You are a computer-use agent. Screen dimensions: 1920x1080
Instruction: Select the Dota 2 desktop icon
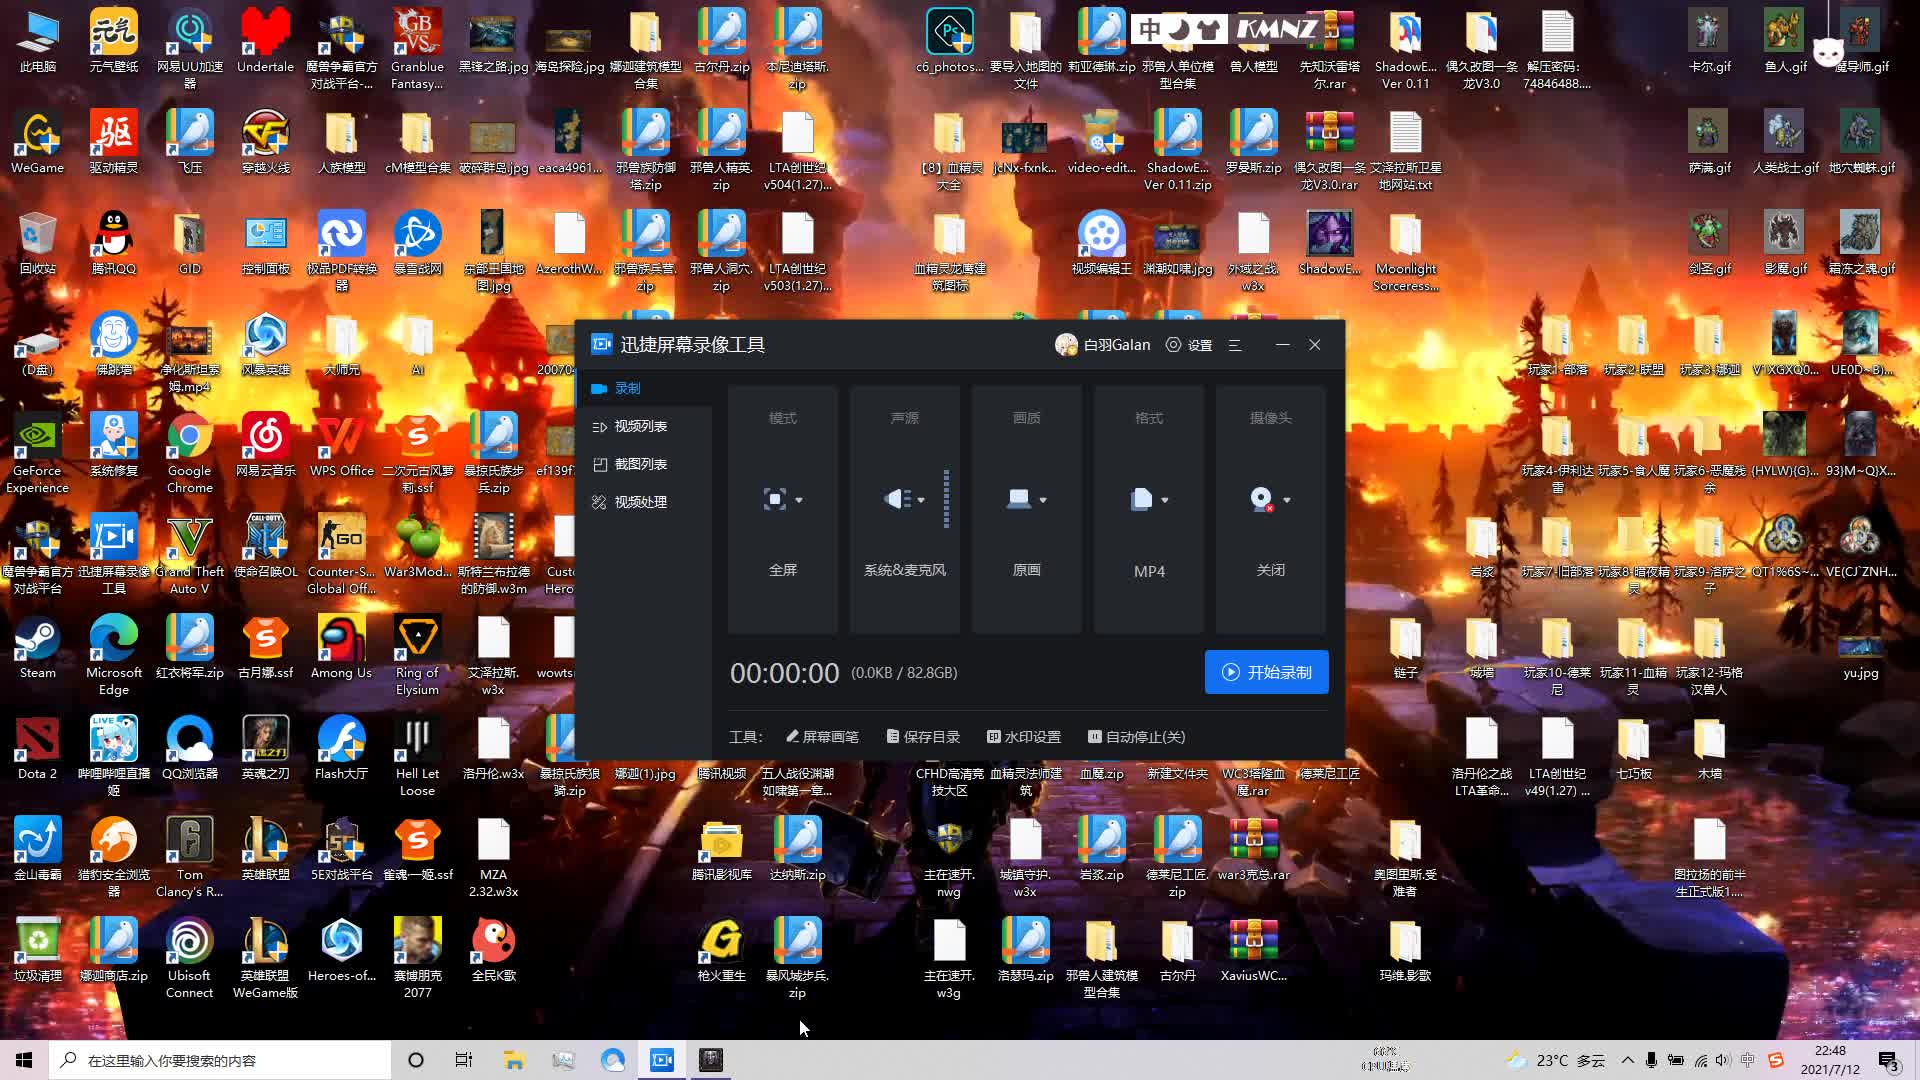(x=38, y=748)
